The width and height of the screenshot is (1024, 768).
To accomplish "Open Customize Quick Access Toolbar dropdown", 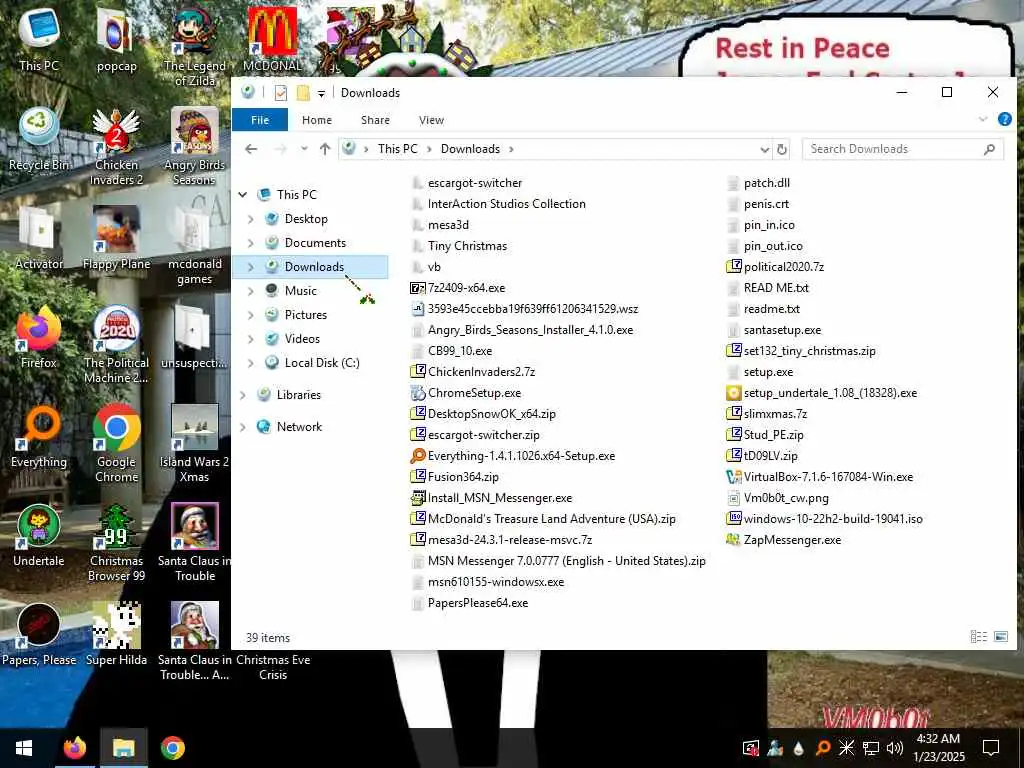I will [321, 93].
